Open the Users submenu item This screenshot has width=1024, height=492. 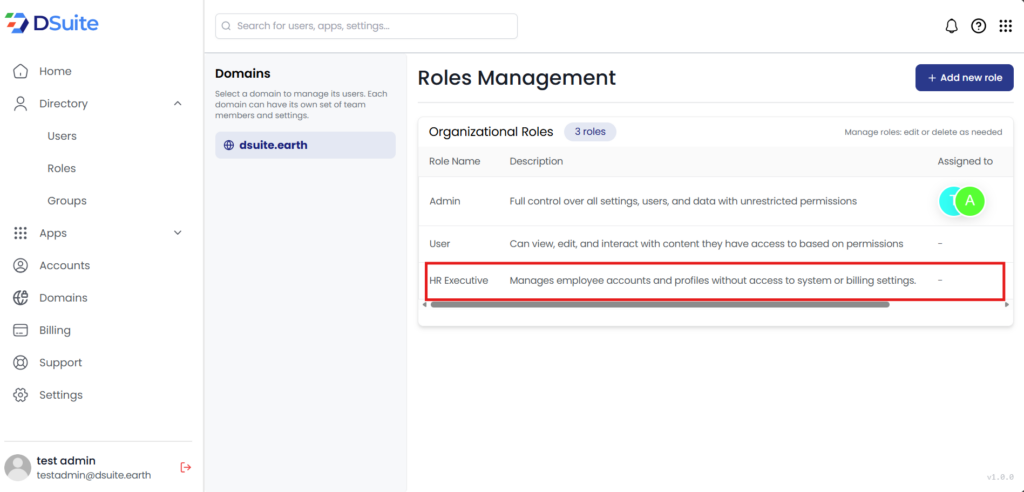pos(62,136)
